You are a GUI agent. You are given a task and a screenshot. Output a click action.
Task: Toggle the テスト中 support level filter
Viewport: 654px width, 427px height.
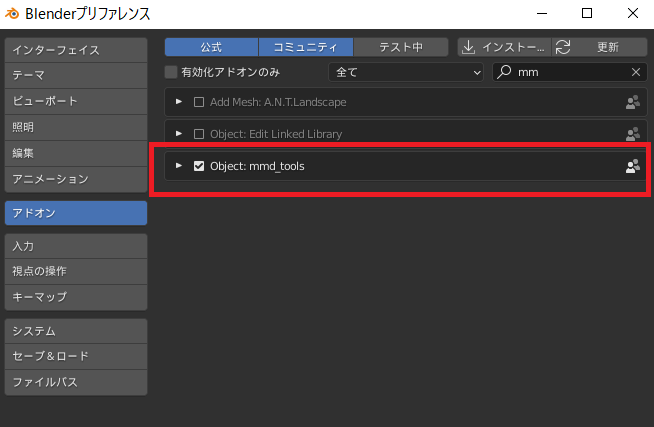(x=401, y=47)
